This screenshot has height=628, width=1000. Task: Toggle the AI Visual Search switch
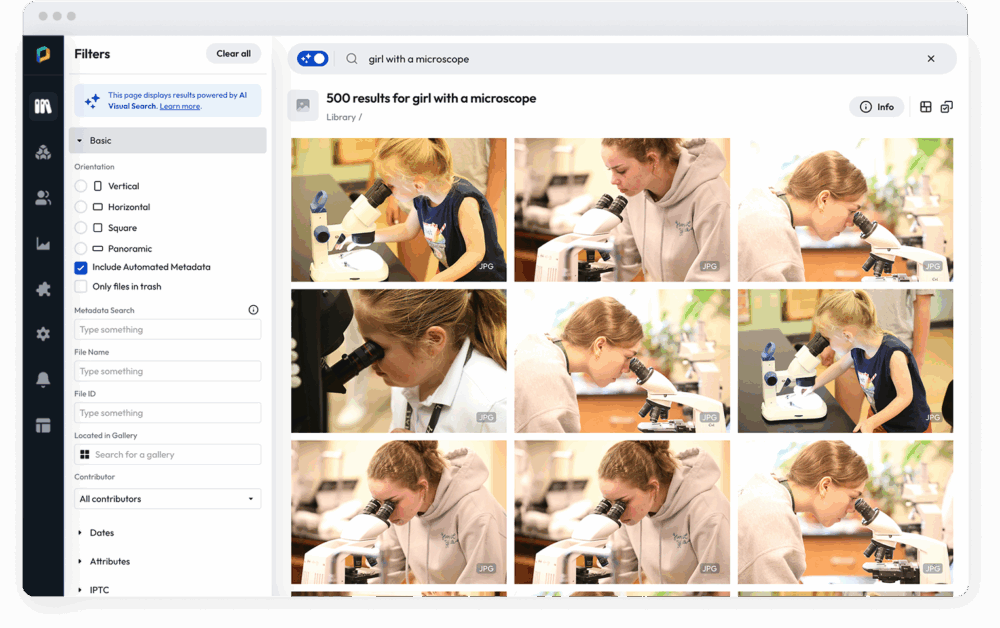[312, 59]
